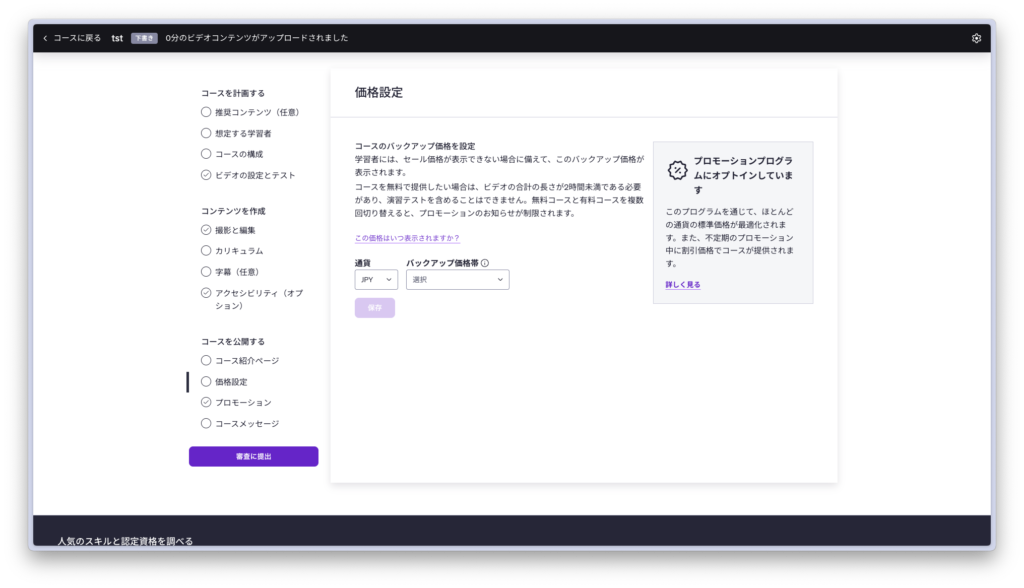Click the 詳しく見る link
This screenshot has height=588, width=1024.
(x=683, y=285)
